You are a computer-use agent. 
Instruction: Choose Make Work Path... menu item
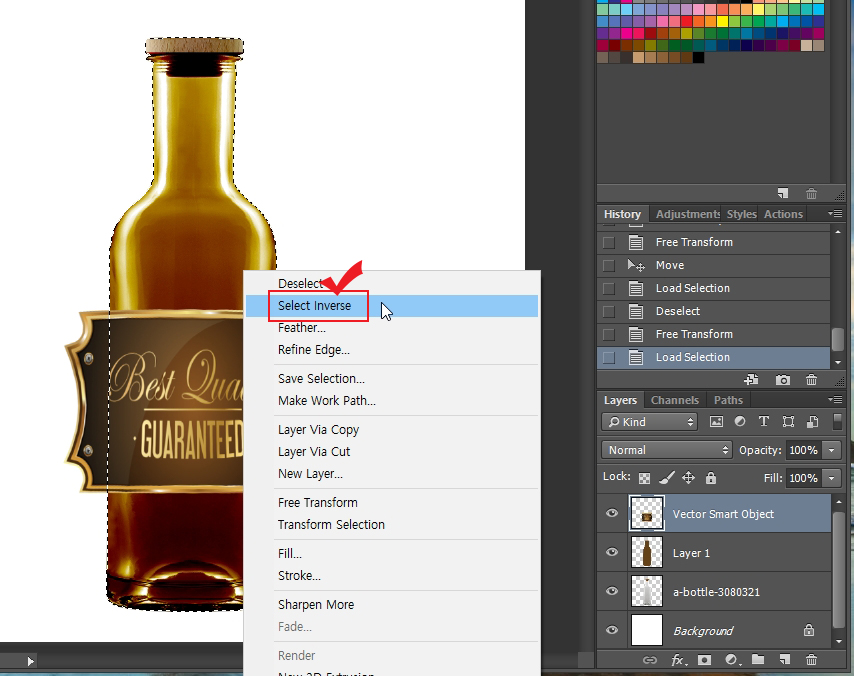point(327,401)
